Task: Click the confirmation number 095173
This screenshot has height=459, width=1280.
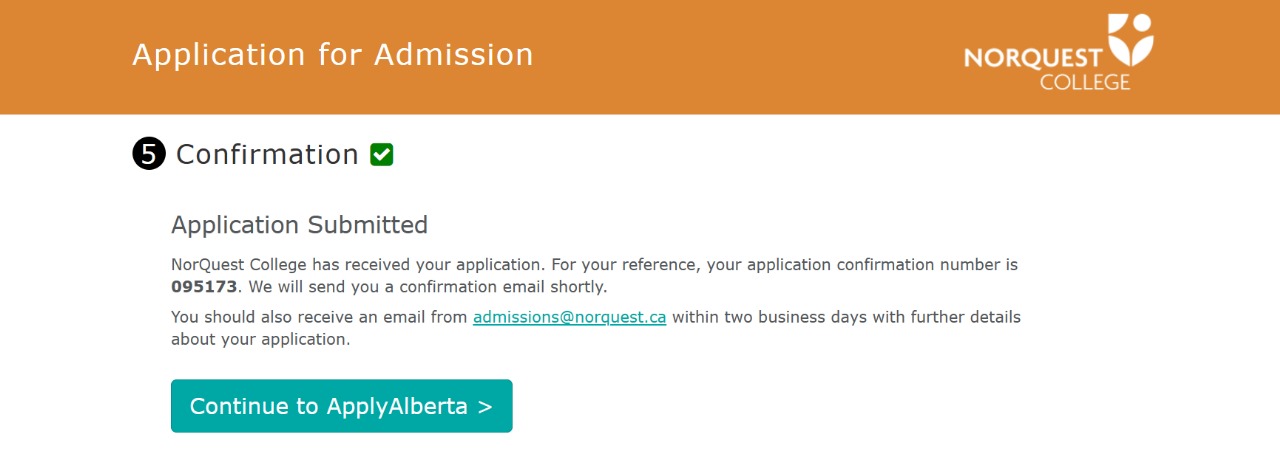Action: point(204,287)
